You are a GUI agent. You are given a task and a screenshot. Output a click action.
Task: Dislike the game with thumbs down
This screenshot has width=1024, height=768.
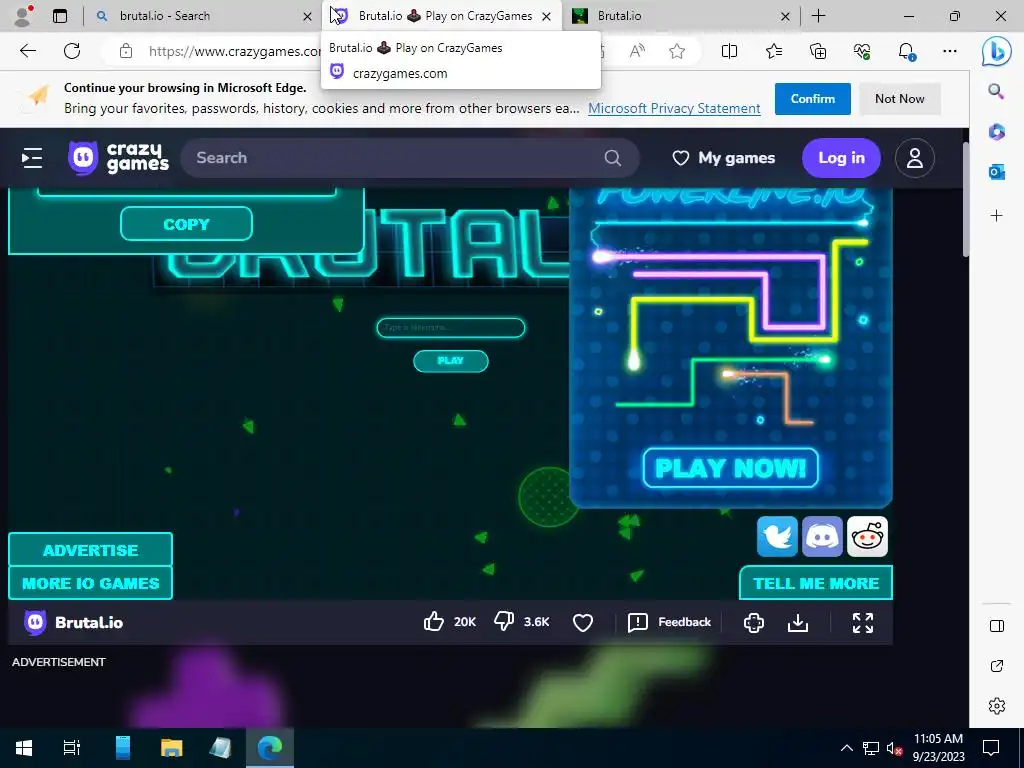[504, 622]
